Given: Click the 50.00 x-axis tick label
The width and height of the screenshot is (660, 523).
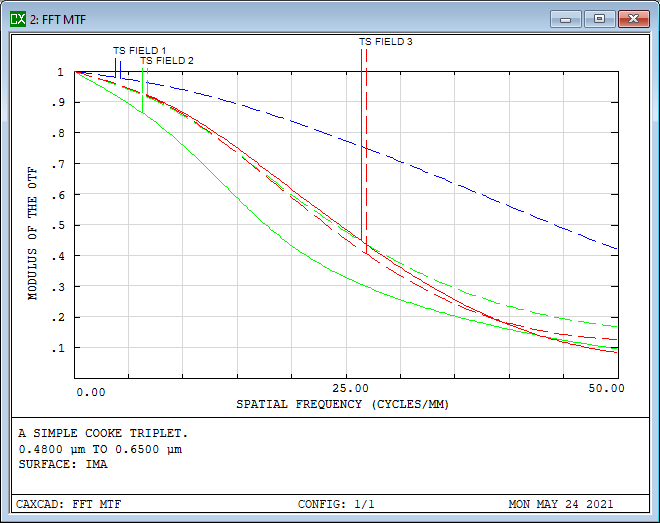Looking at the screenshot, I should [606, 388].
